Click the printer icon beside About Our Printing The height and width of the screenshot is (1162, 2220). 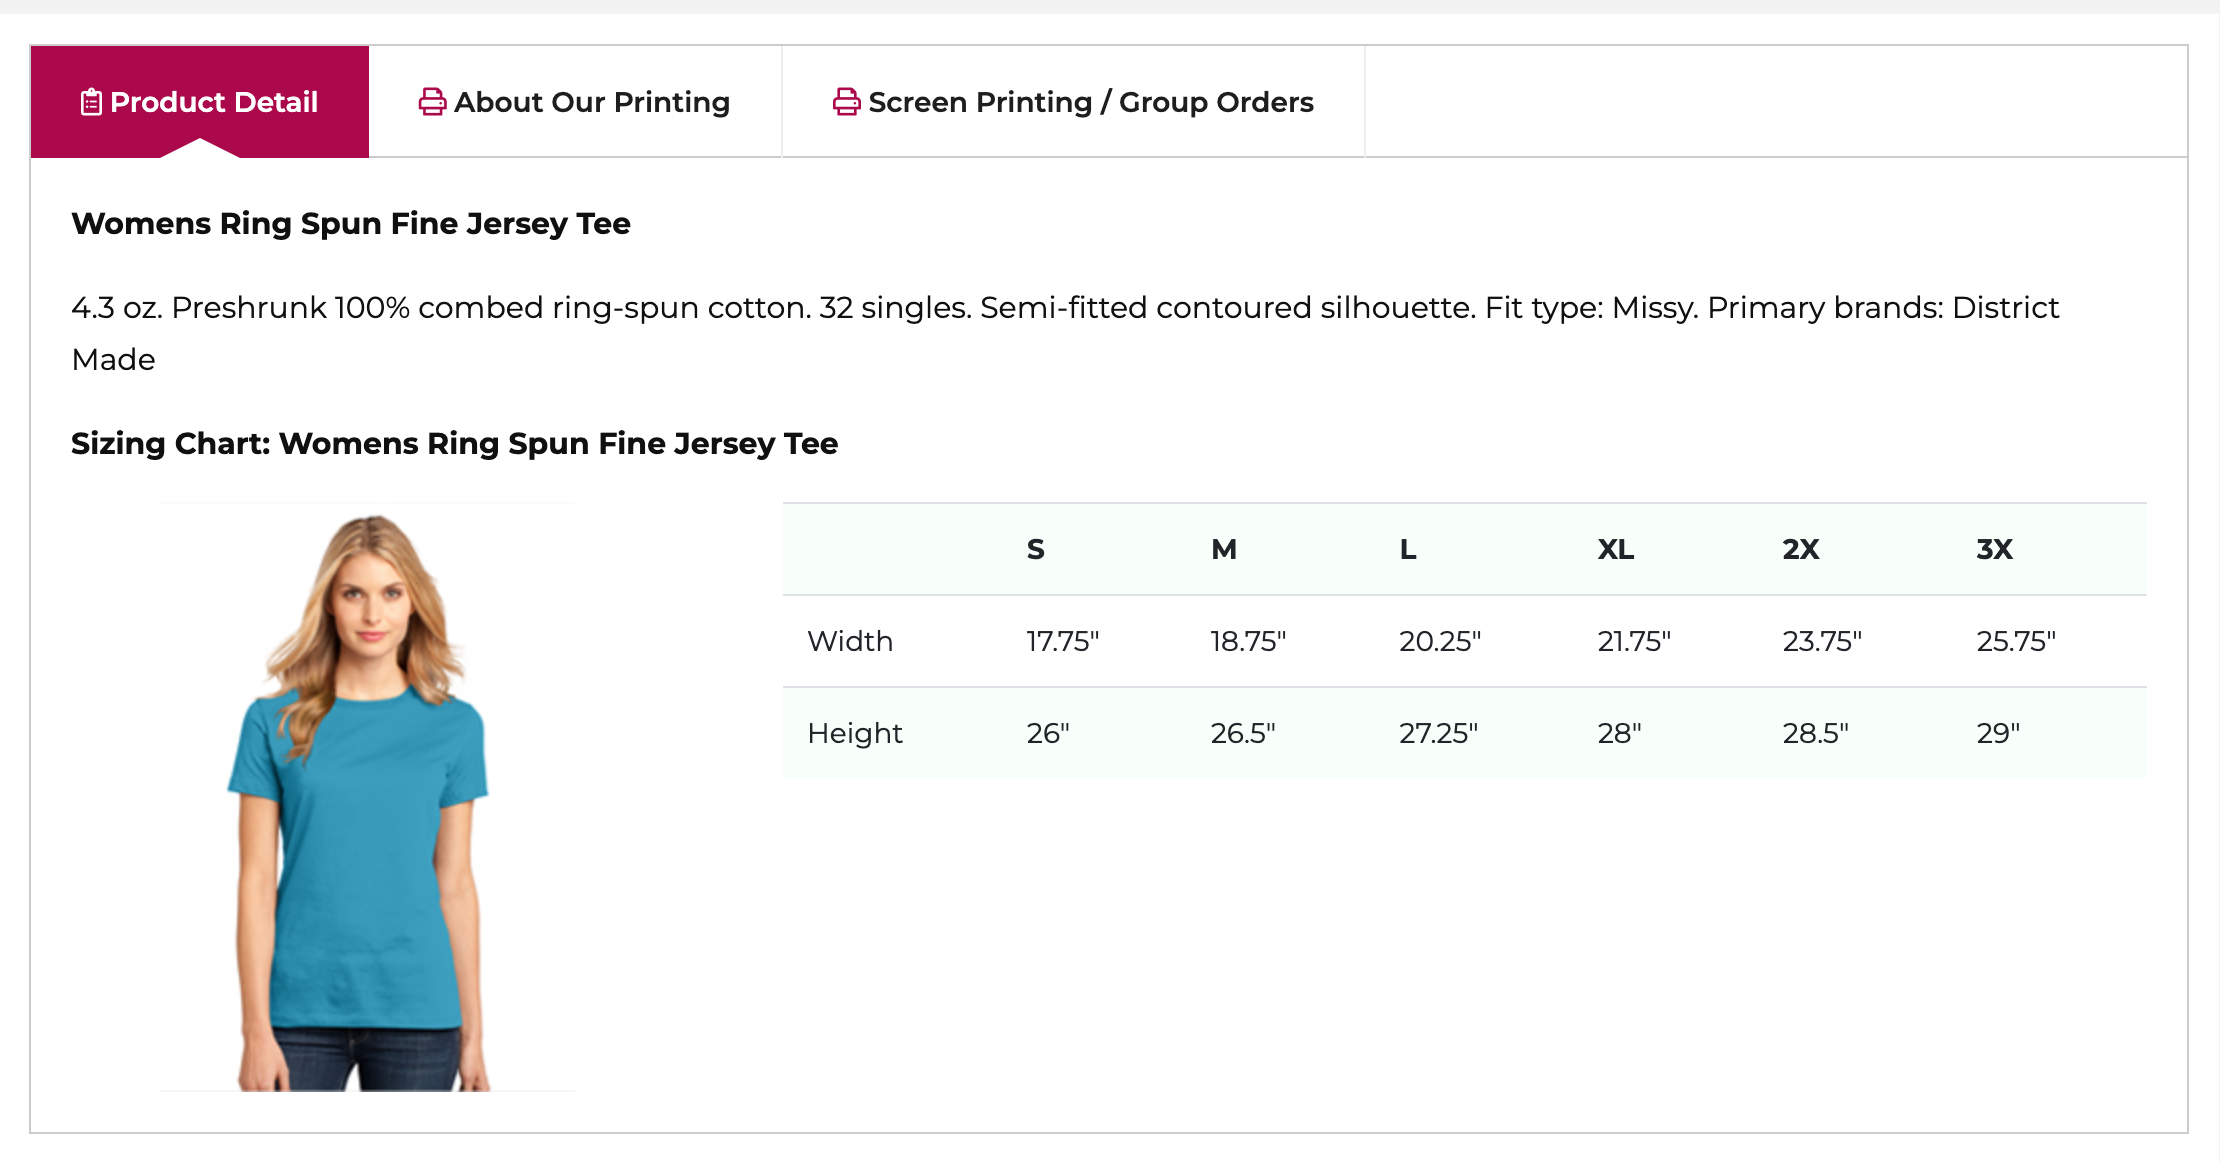pyautogui.click(x=432, y=102)
